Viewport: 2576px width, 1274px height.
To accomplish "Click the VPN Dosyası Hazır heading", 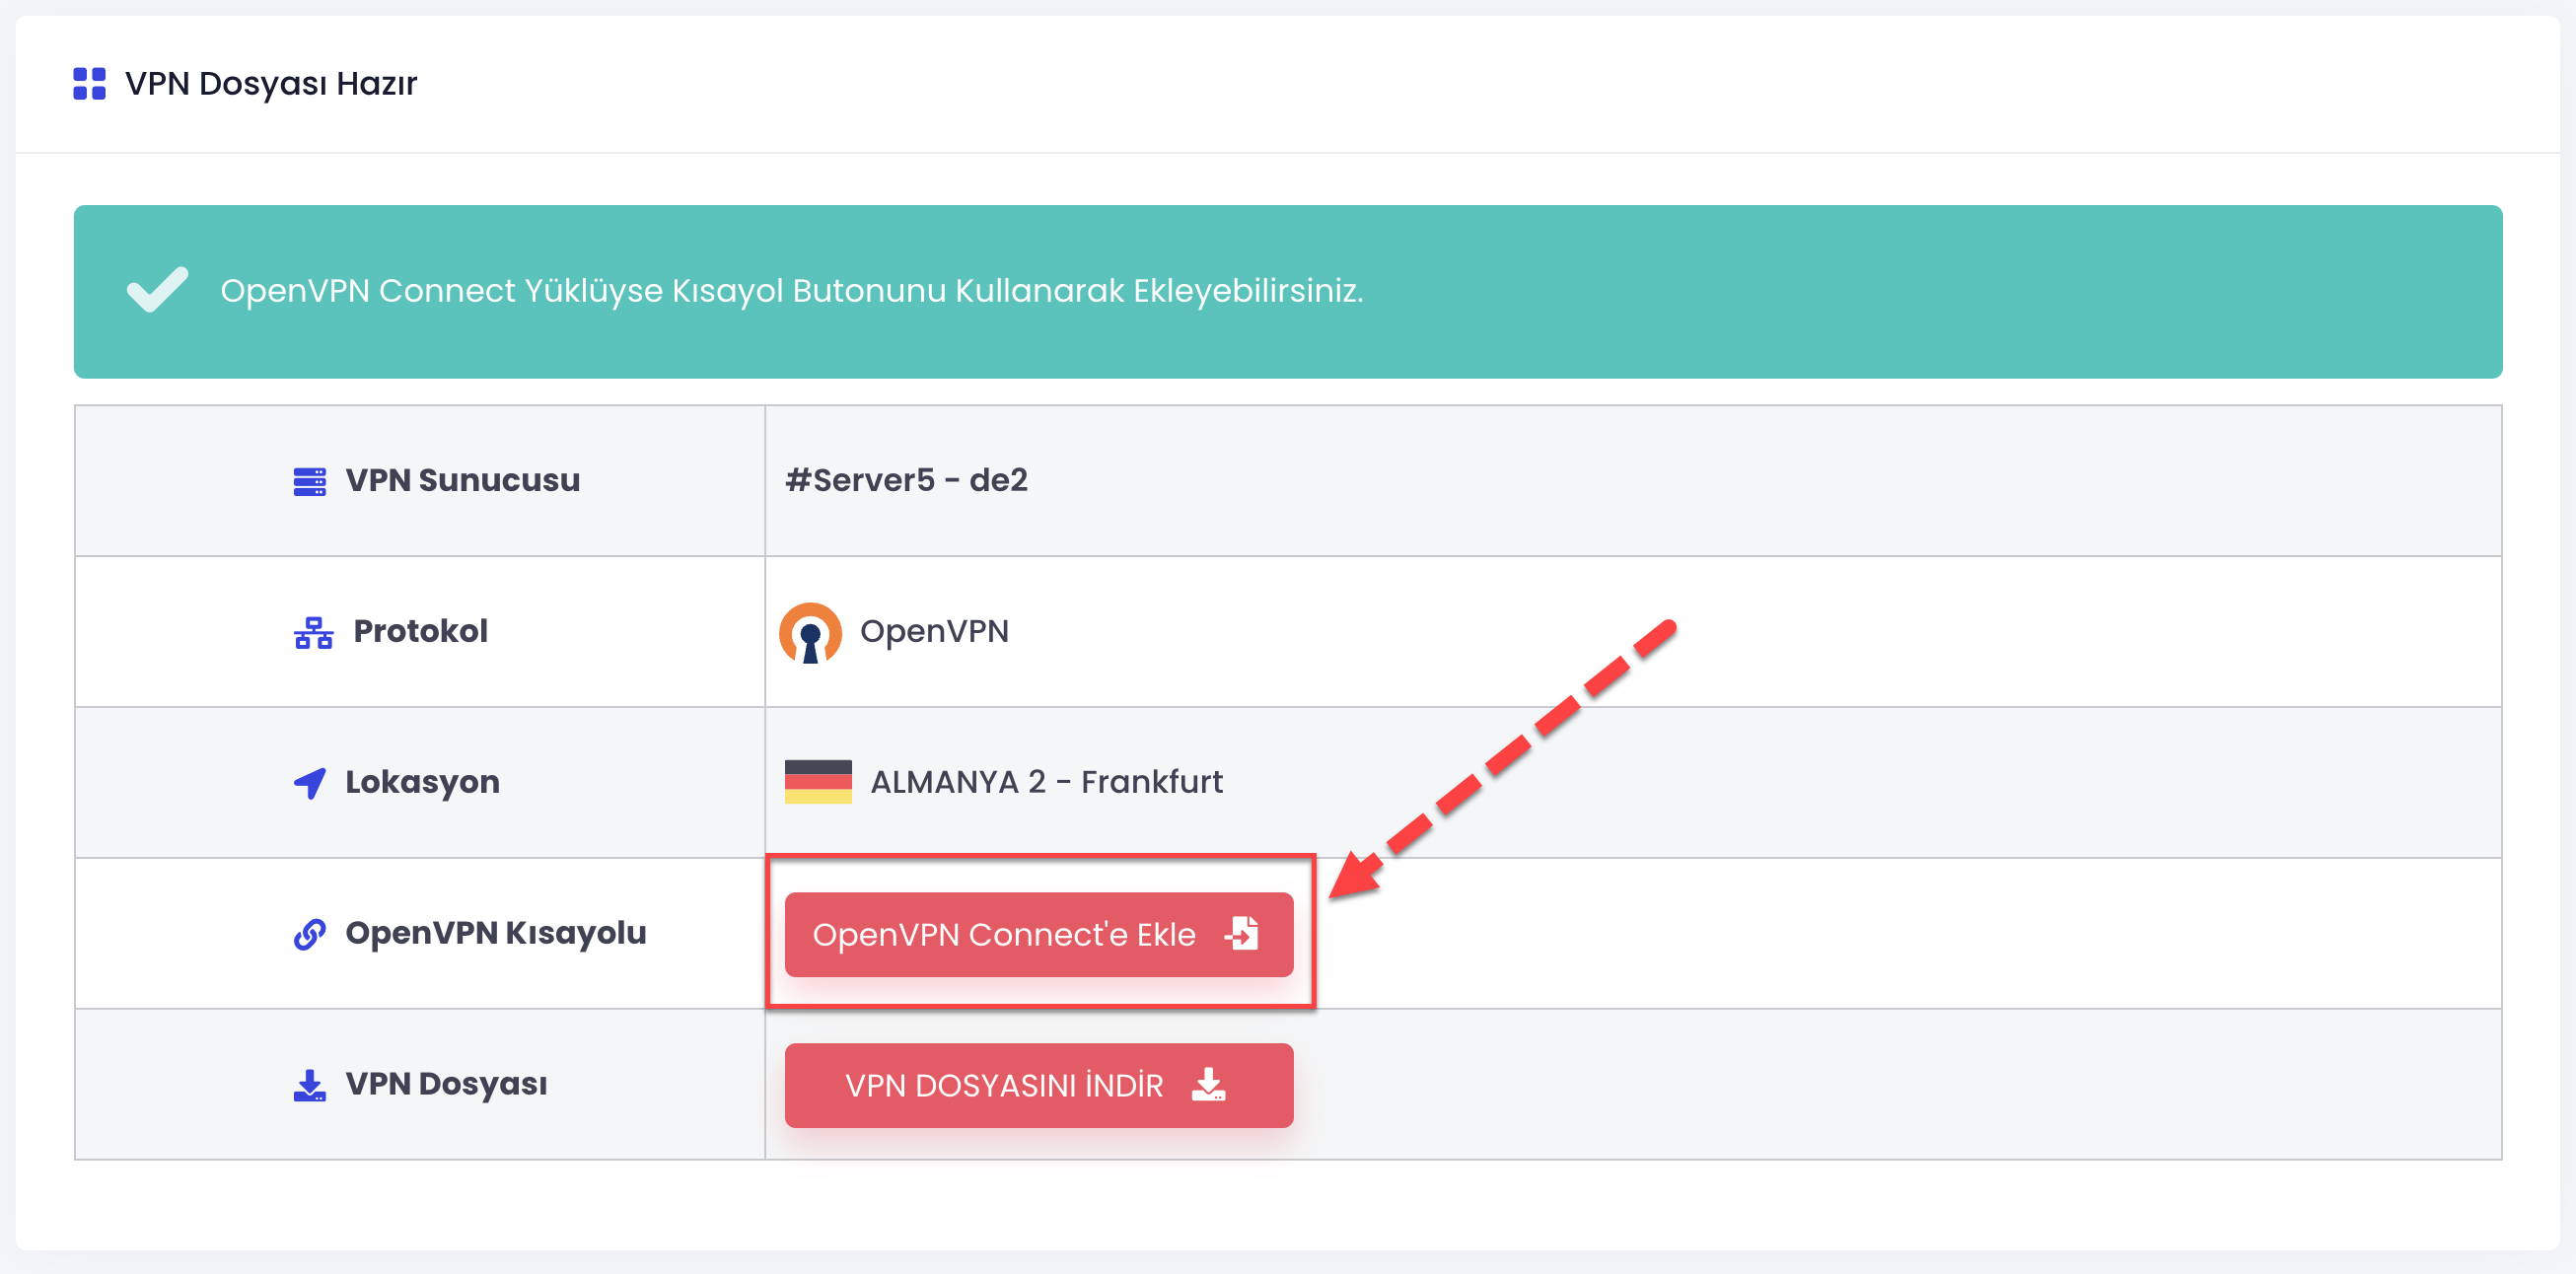I will pyautogui.click(x=270, y=84).
